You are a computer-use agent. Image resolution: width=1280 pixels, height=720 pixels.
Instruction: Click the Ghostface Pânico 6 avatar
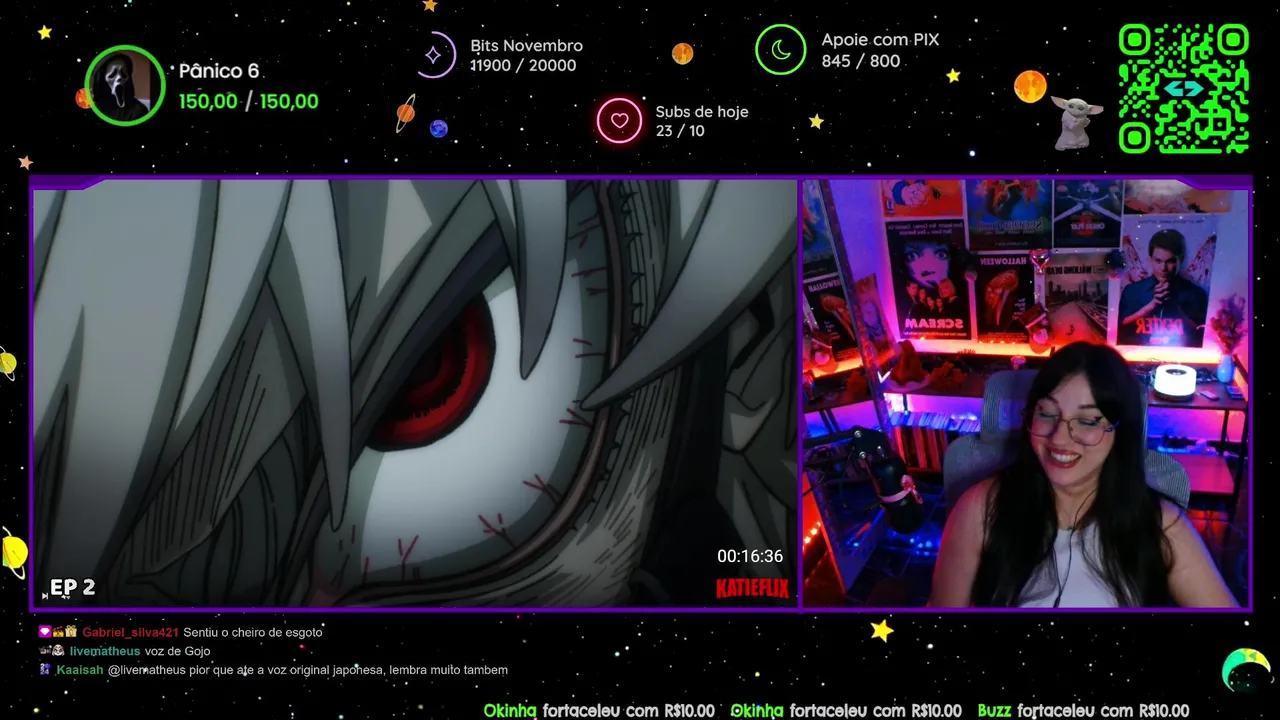pos(125,85)
